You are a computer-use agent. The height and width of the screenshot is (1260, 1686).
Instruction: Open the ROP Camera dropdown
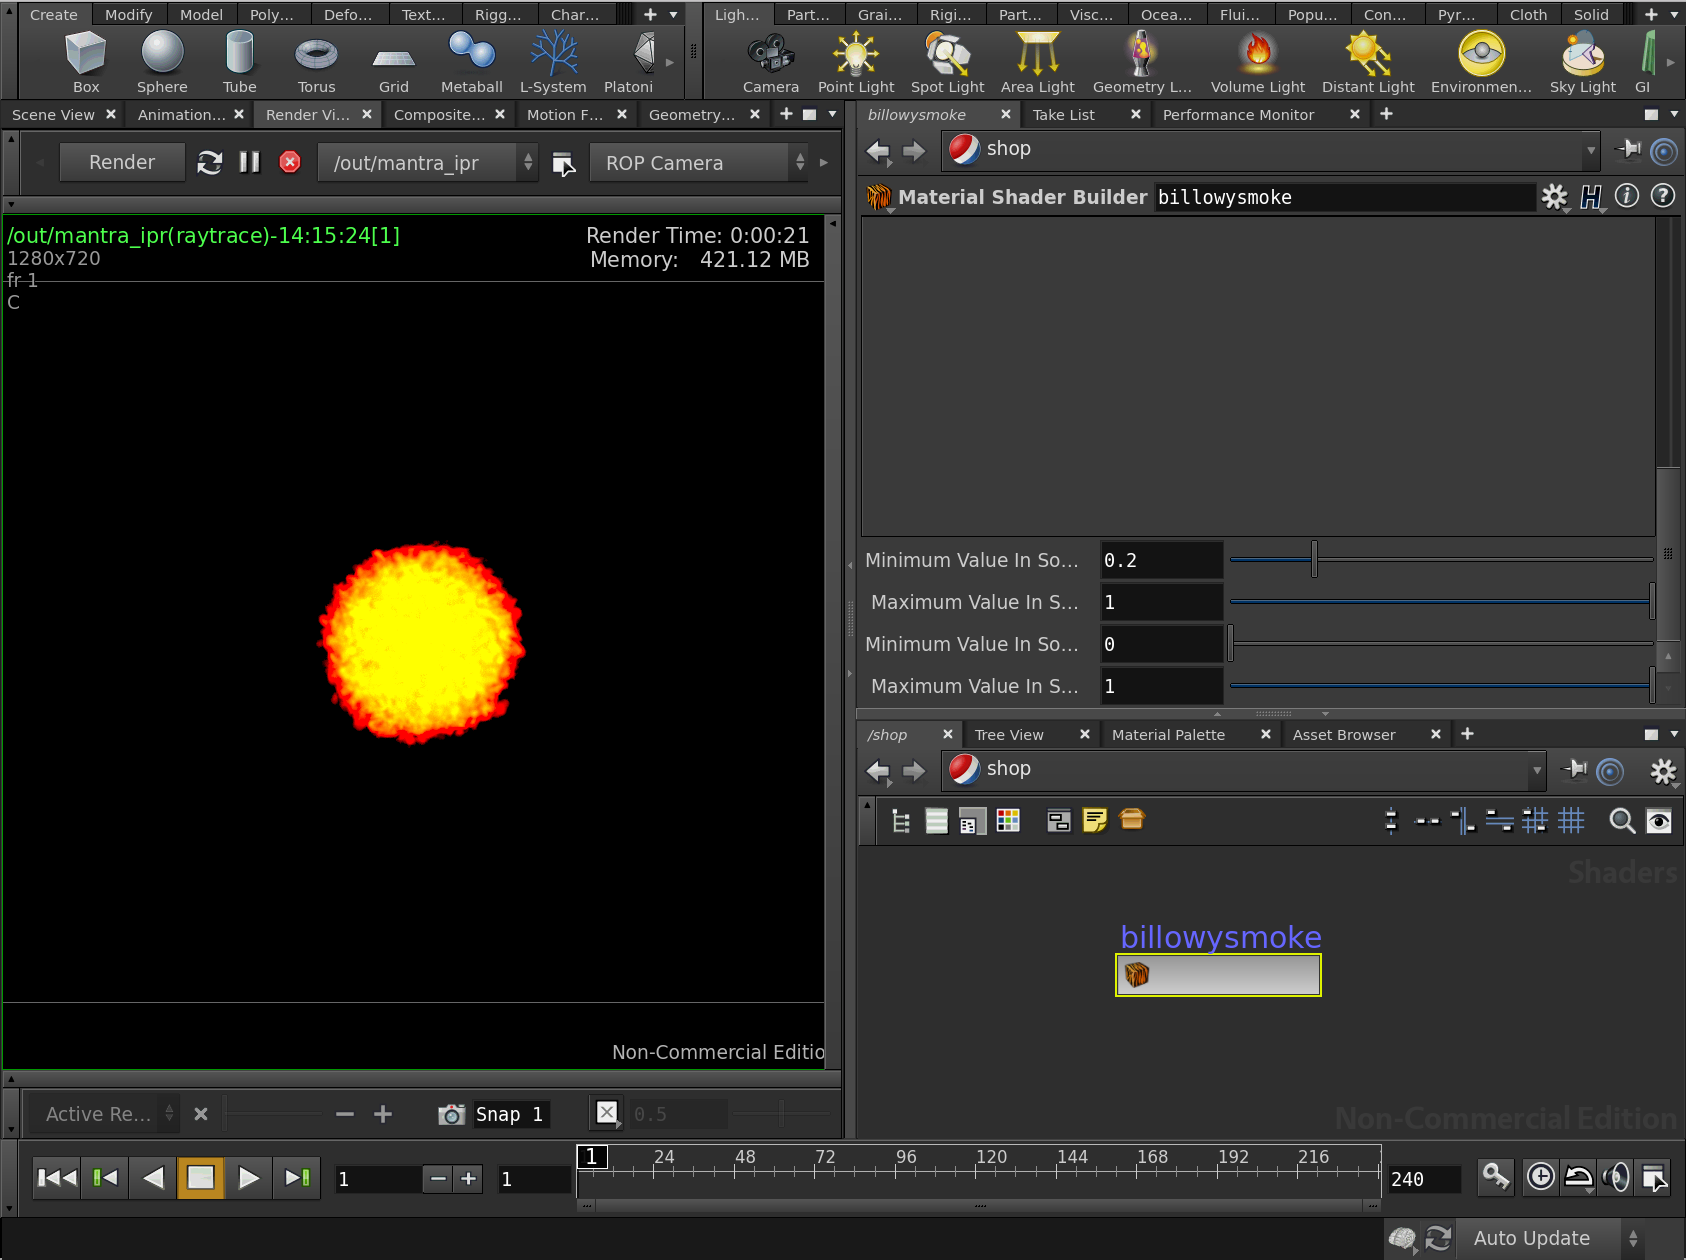coord(698,162)
